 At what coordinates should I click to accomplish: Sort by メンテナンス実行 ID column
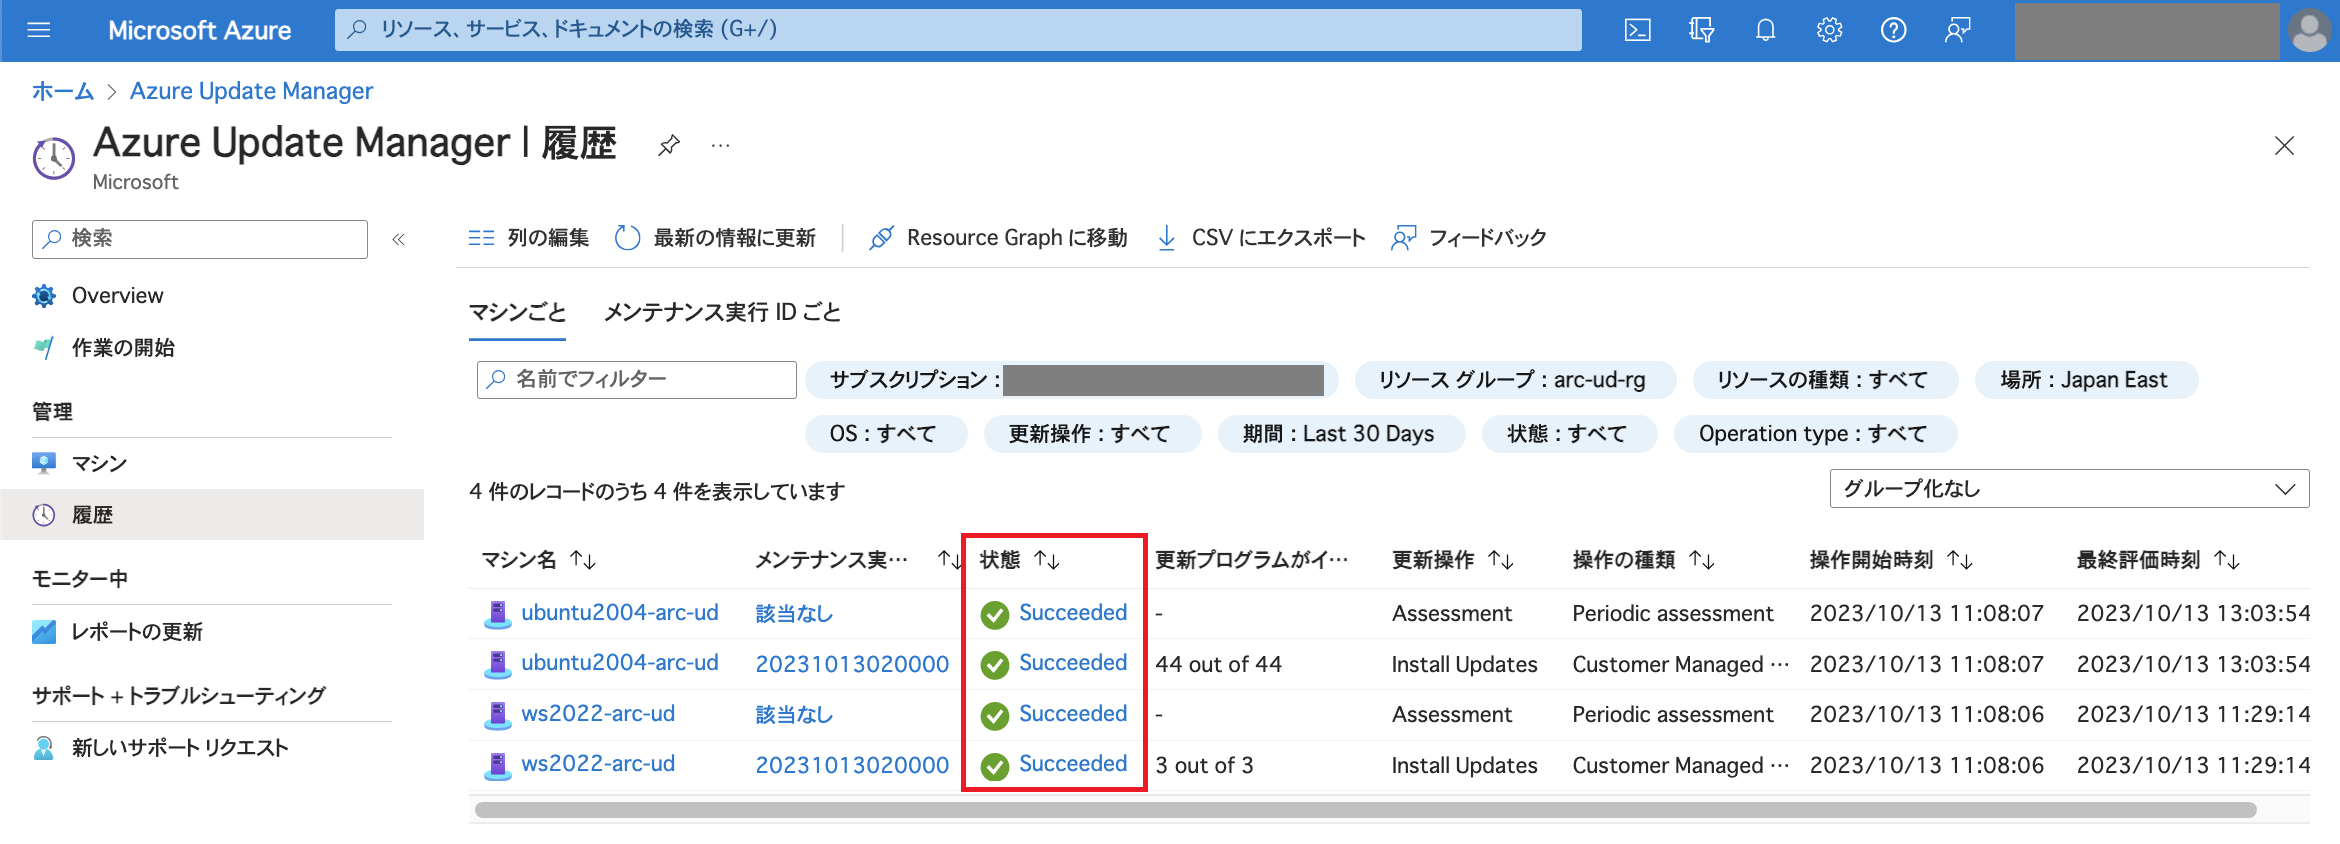857,560
